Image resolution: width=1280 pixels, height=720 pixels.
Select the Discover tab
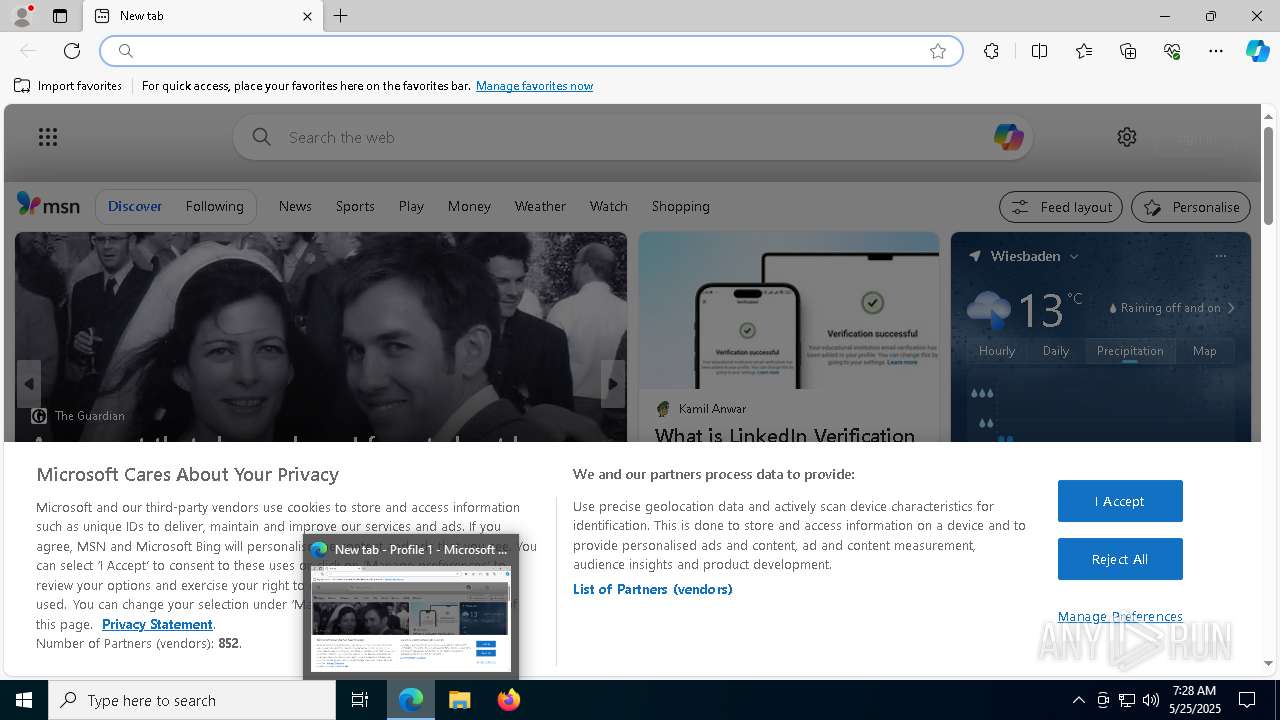[x=135, y=206]
